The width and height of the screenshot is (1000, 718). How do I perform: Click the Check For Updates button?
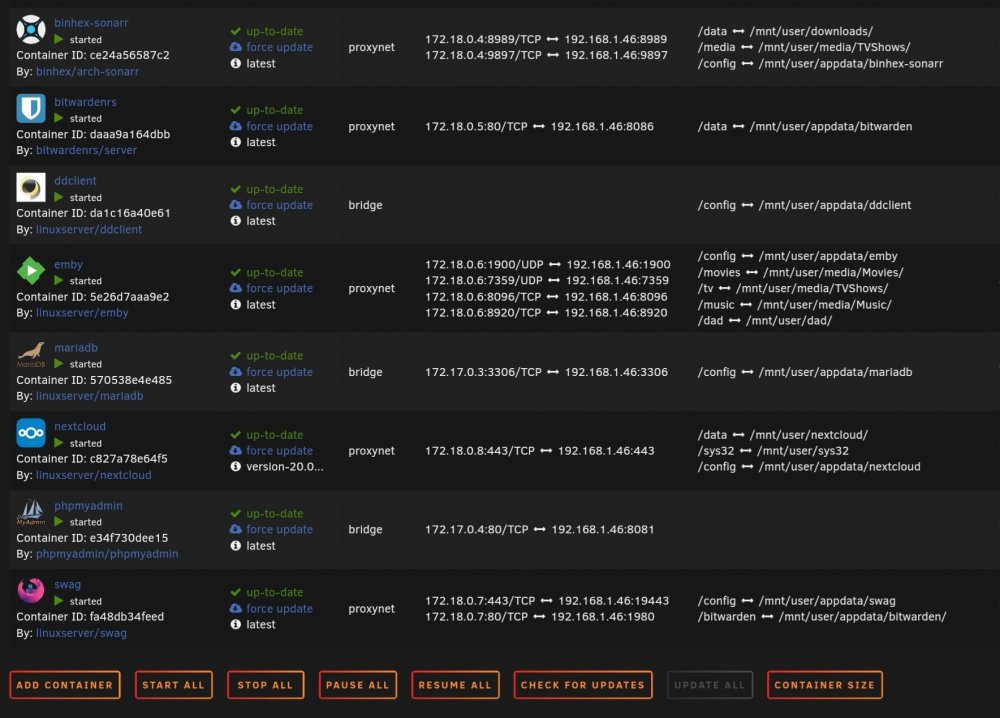click(583, 685)
